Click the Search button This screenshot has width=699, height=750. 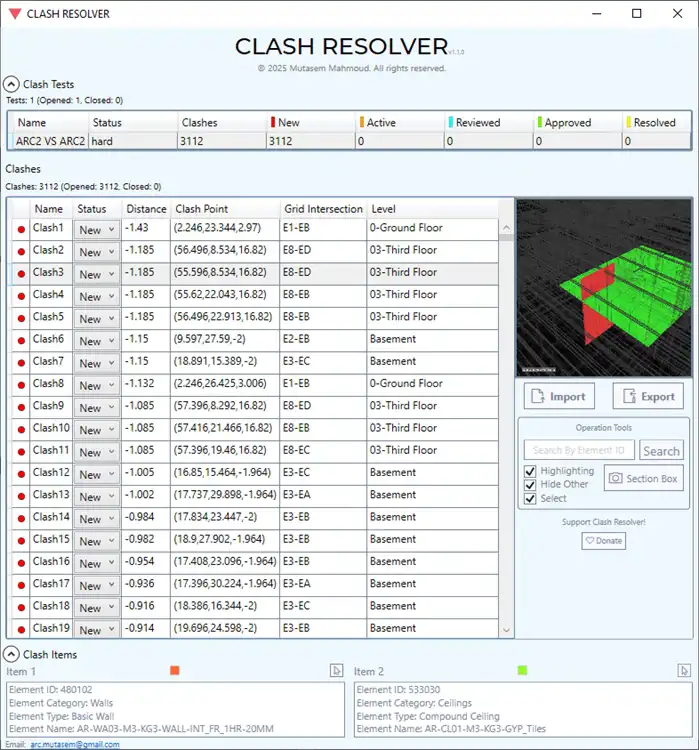(x=661, y=451)
